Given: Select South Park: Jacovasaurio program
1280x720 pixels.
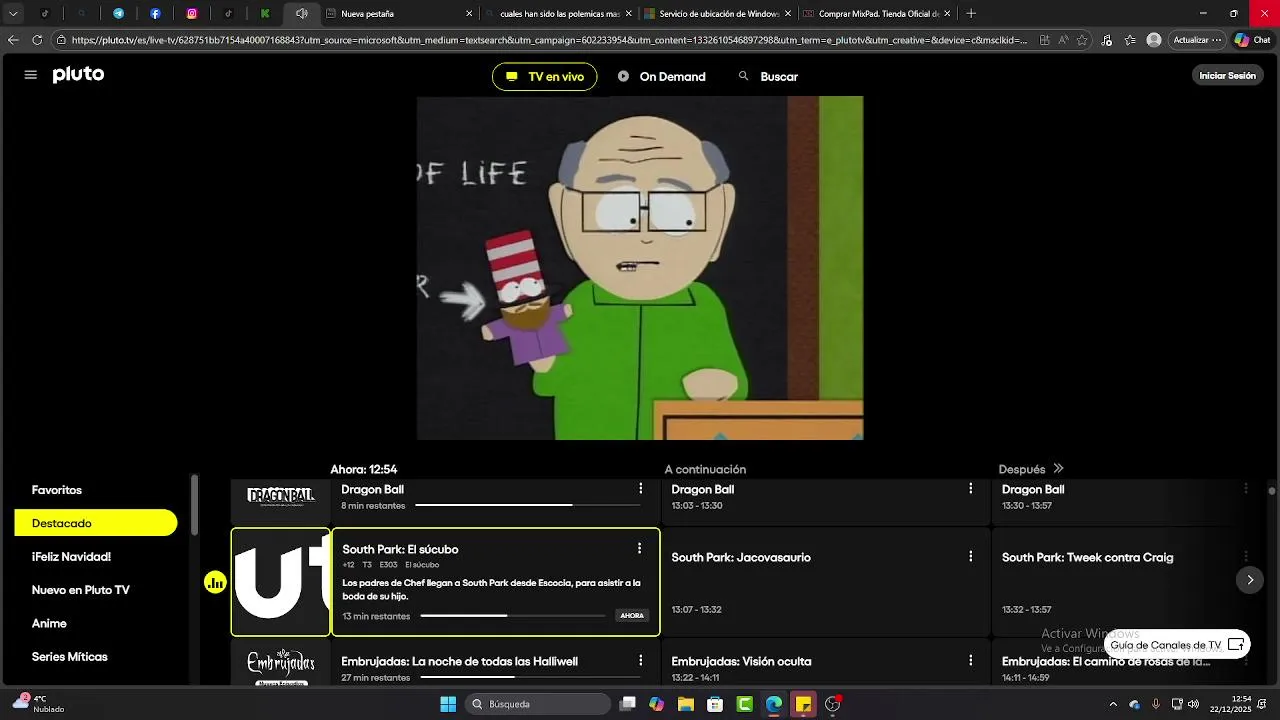Looking at the screenshot, I should tap(825, 582).
